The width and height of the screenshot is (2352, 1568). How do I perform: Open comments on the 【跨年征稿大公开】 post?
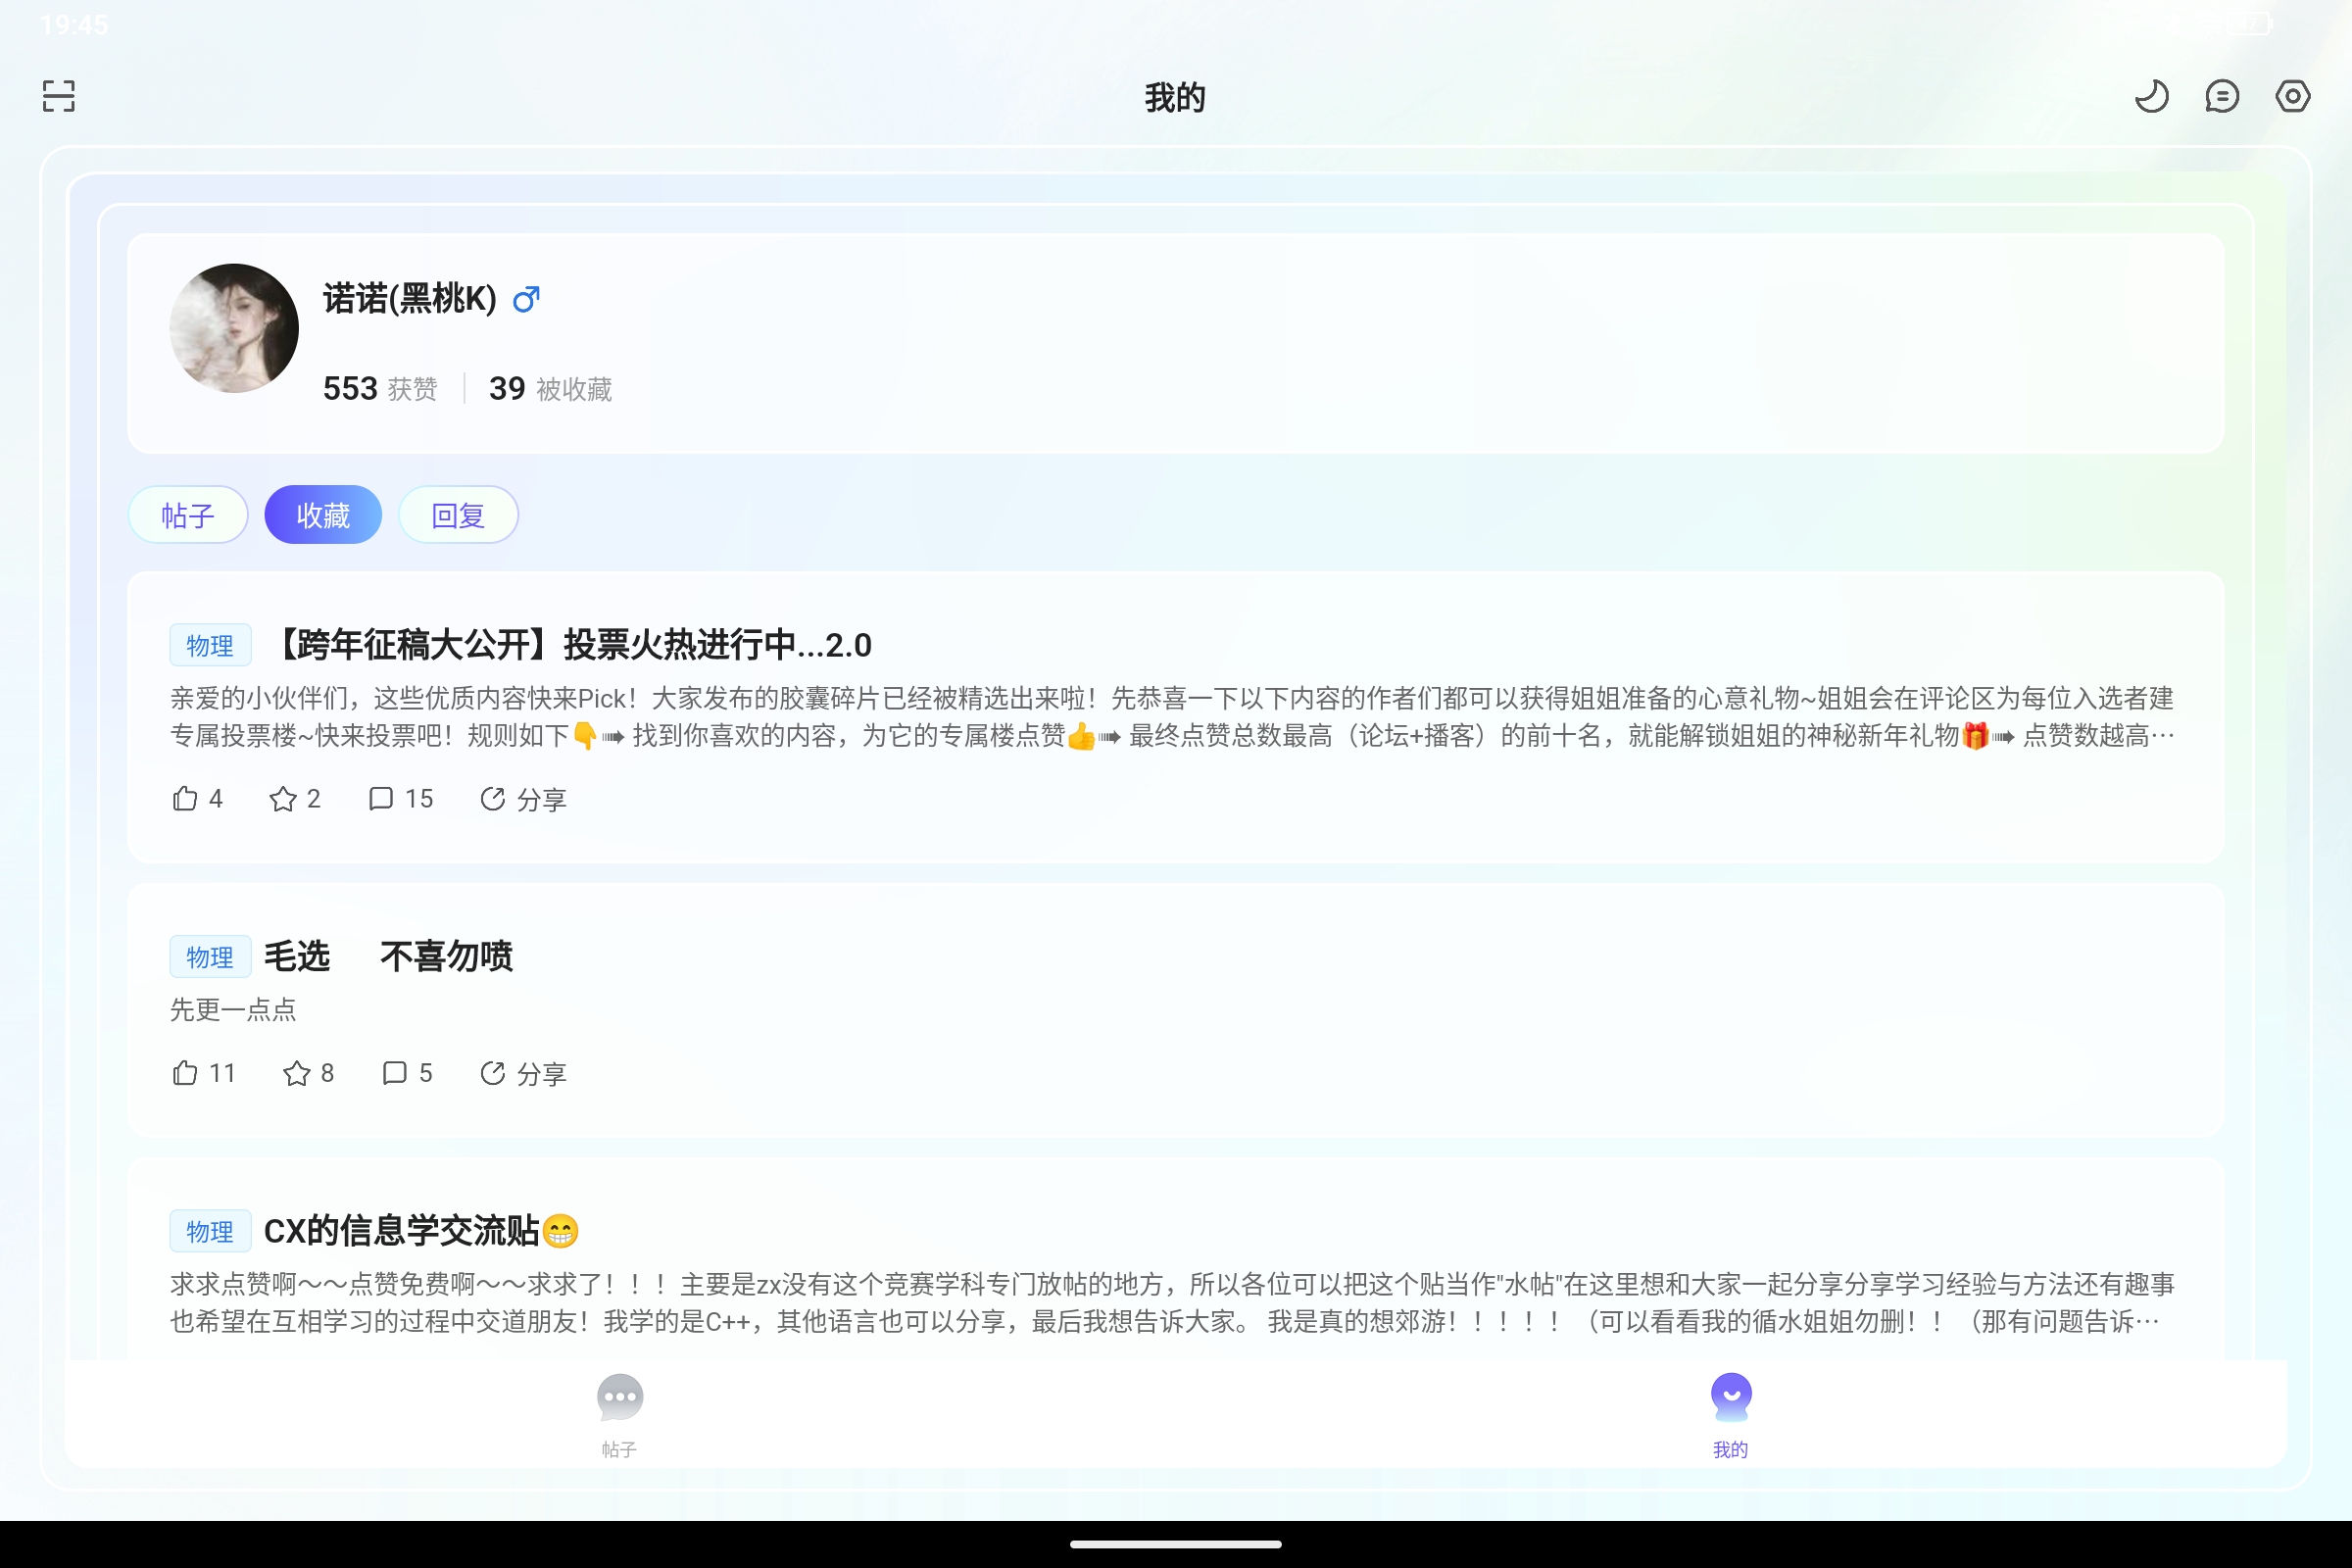(x=399, y=798)
